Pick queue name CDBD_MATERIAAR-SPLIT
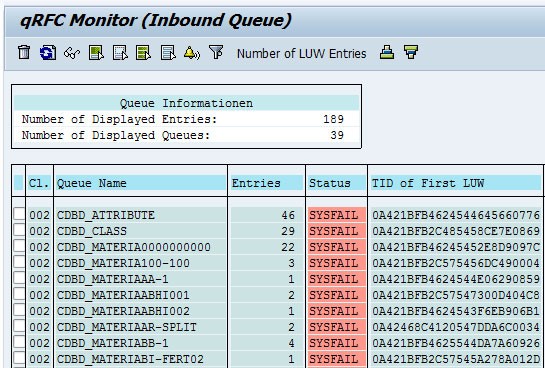This screenshot has height=368, width=545. click(x=127, y=327)
